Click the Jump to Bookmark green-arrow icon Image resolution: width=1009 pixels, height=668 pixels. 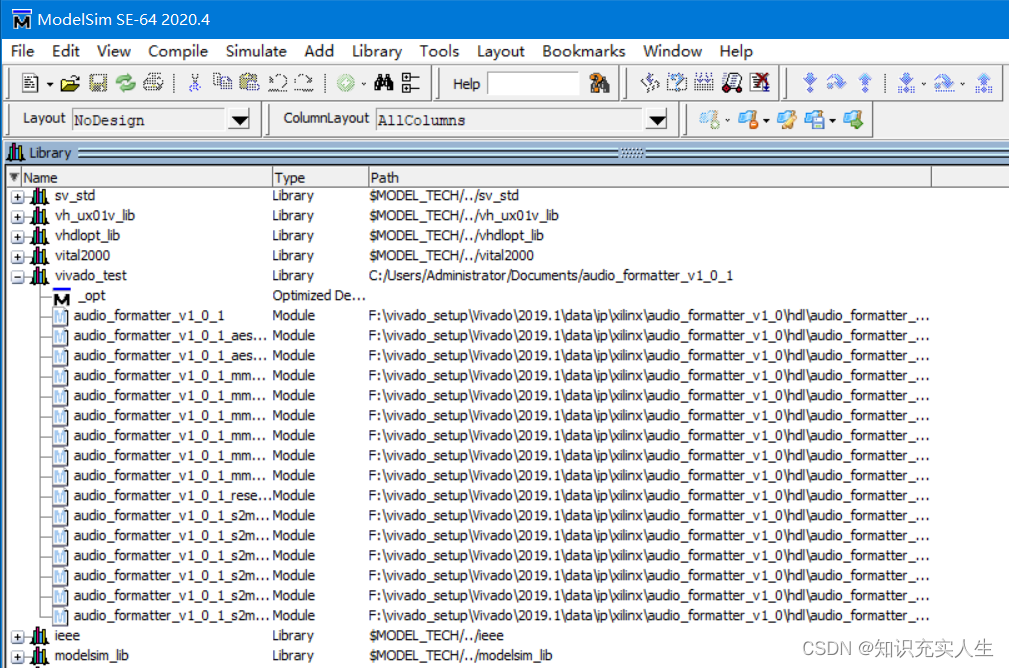pos(853,120)
